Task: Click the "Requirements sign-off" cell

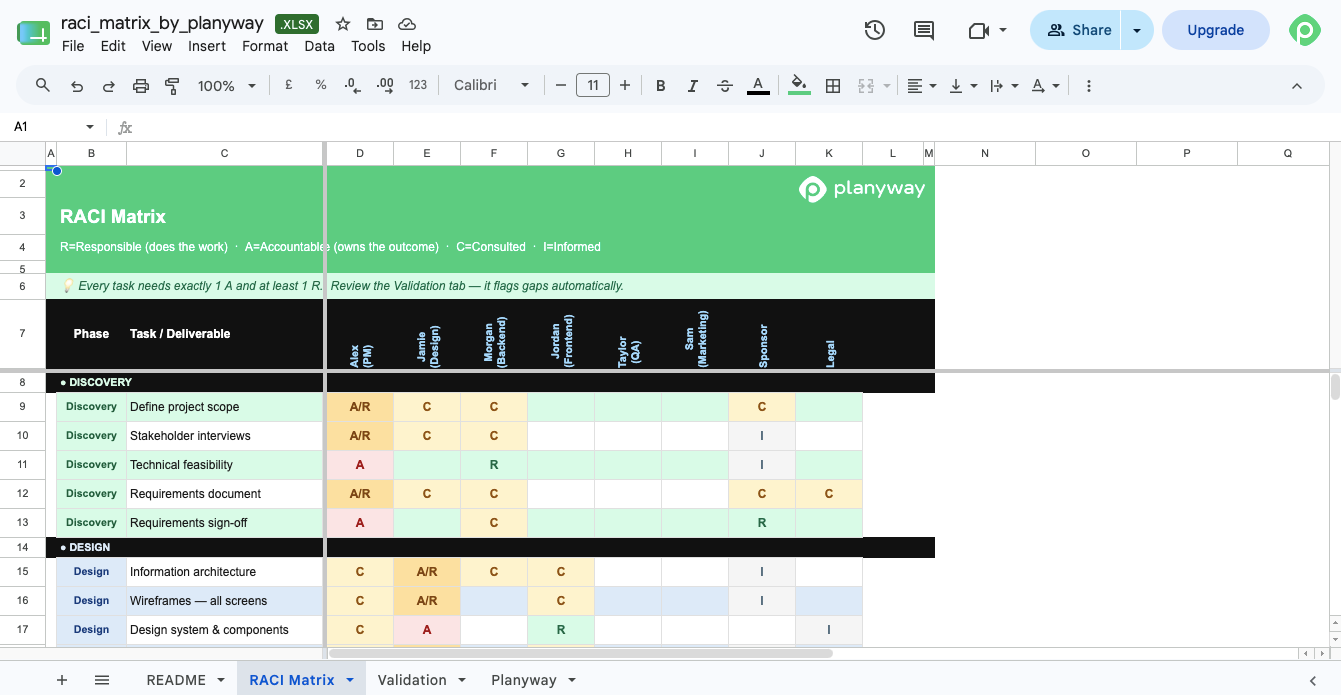Action: pyautogui.click(x=224, y=523)
